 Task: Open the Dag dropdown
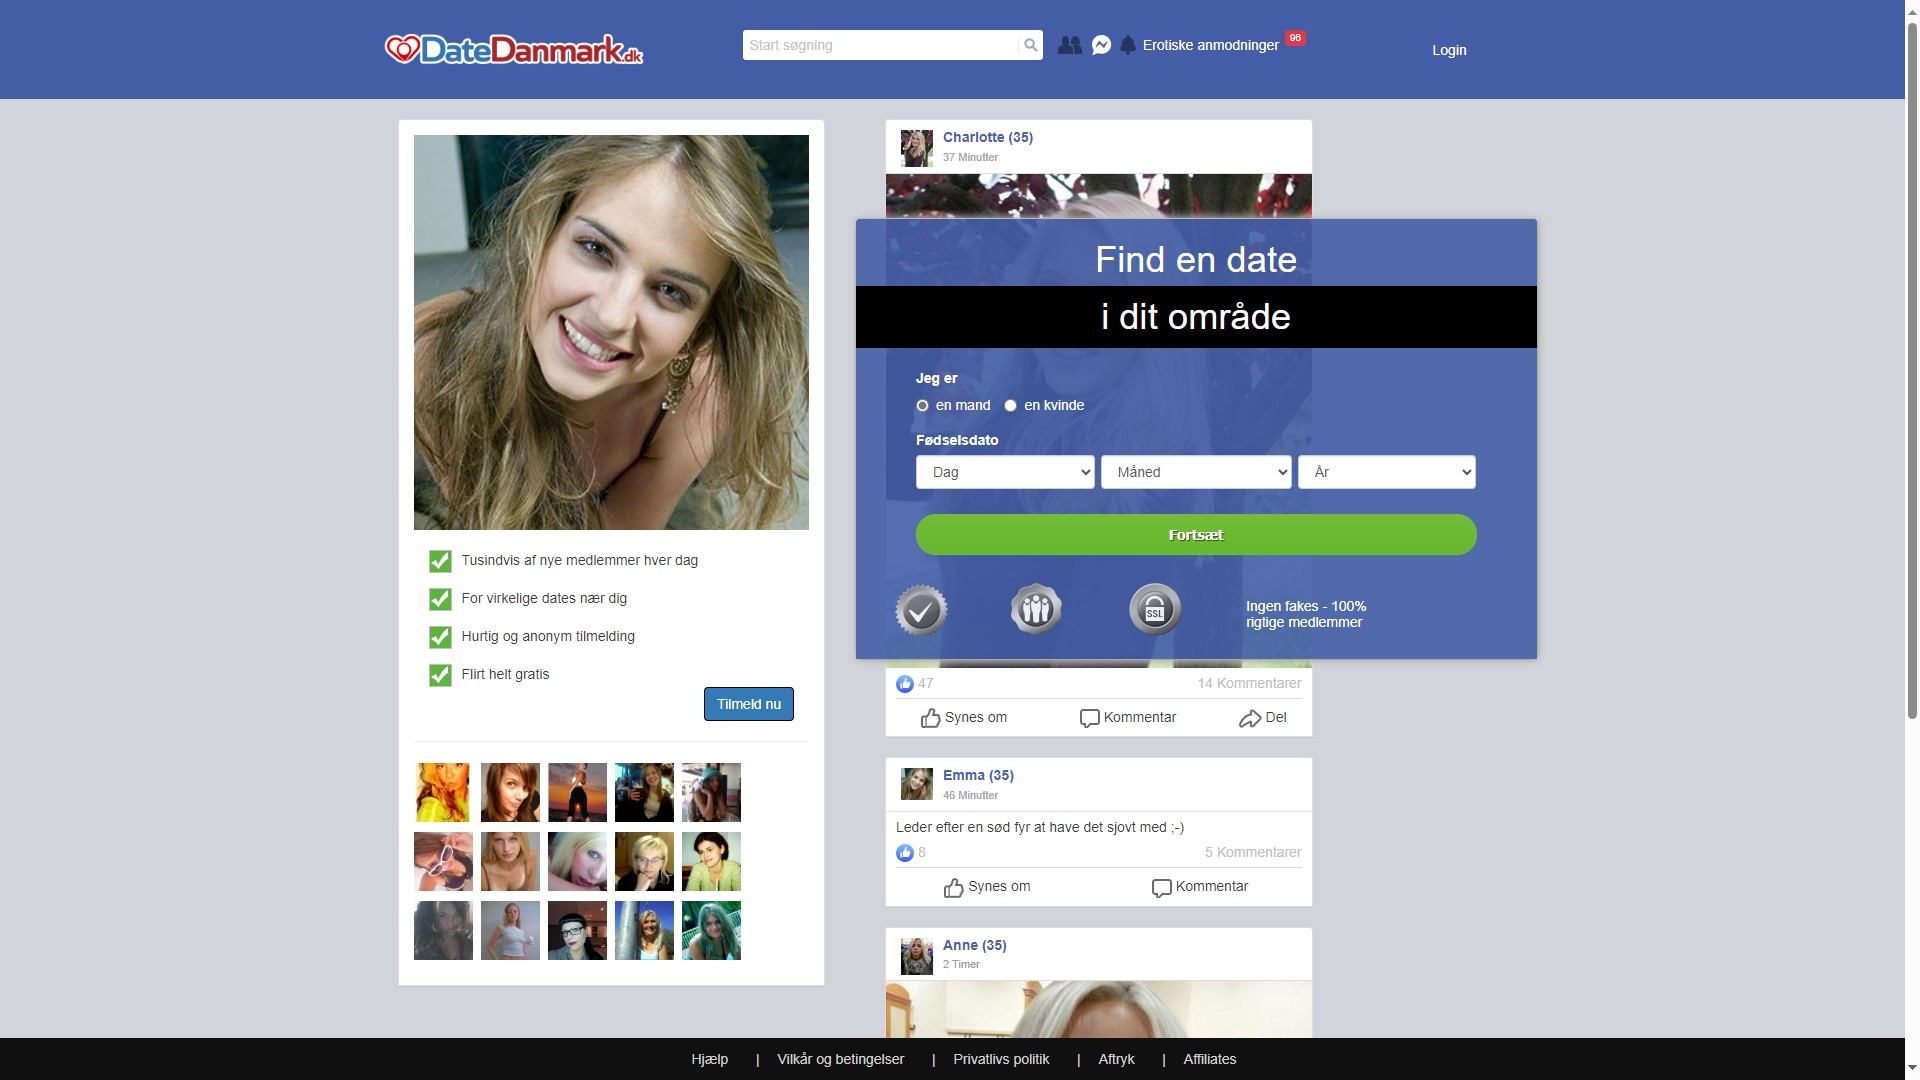point(1005,472)
